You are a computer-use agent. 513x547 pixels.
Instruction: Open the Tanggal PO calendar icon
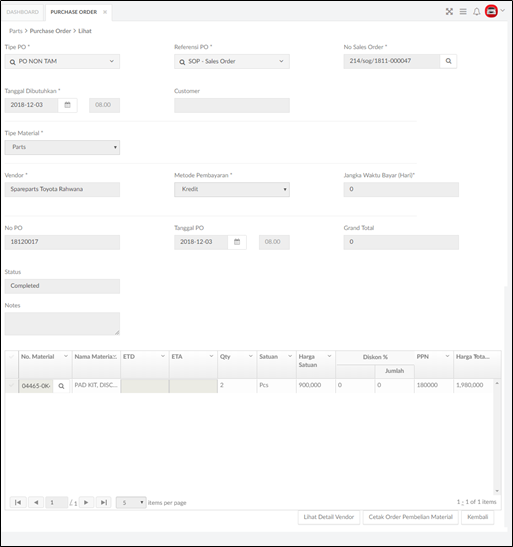[237, 242]
